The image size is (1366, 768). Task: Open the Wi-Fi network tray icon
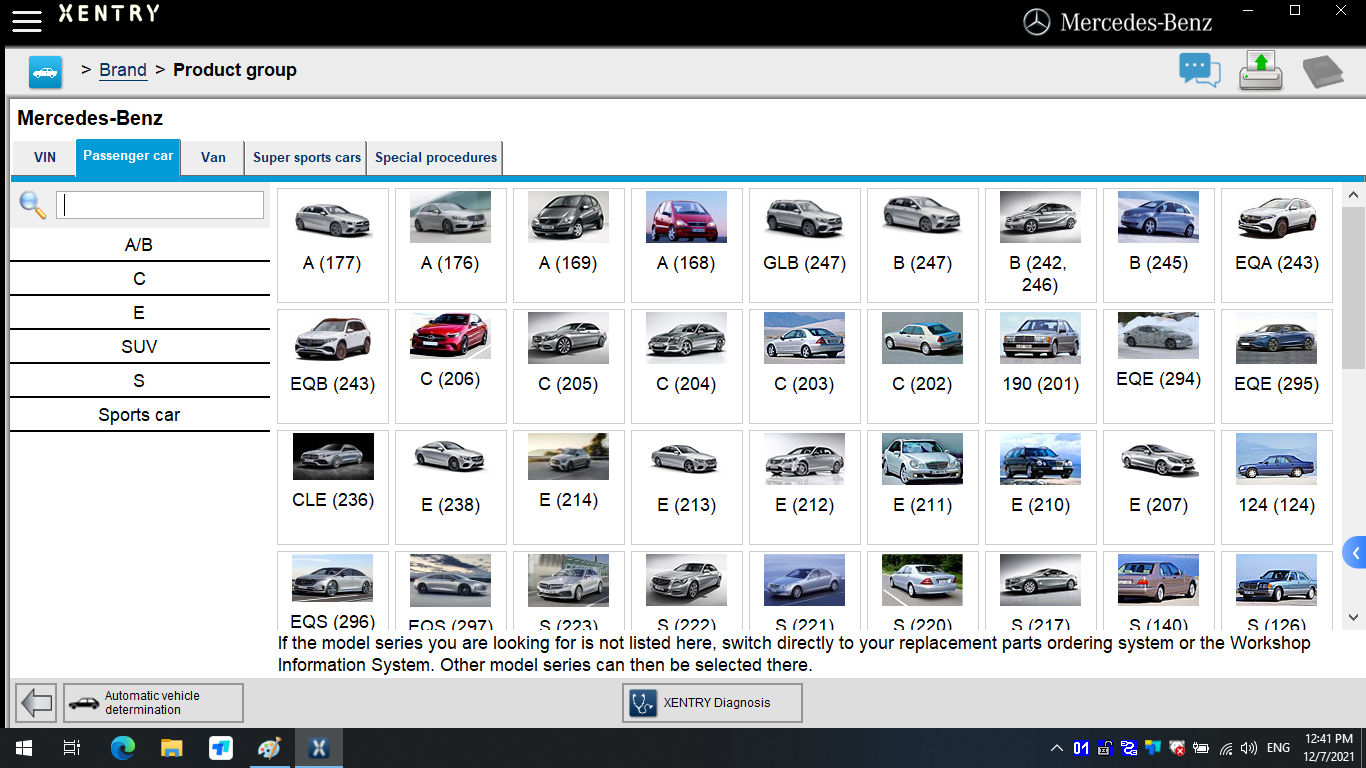point(1225,748)
